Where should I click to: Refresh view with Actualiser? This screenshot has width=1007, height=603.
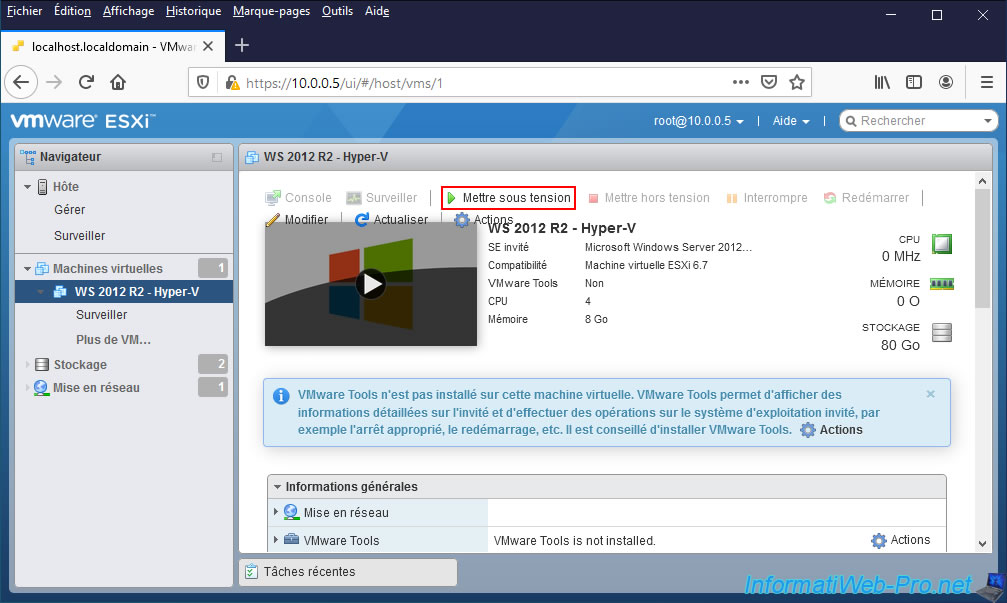(x=391, y=220)
